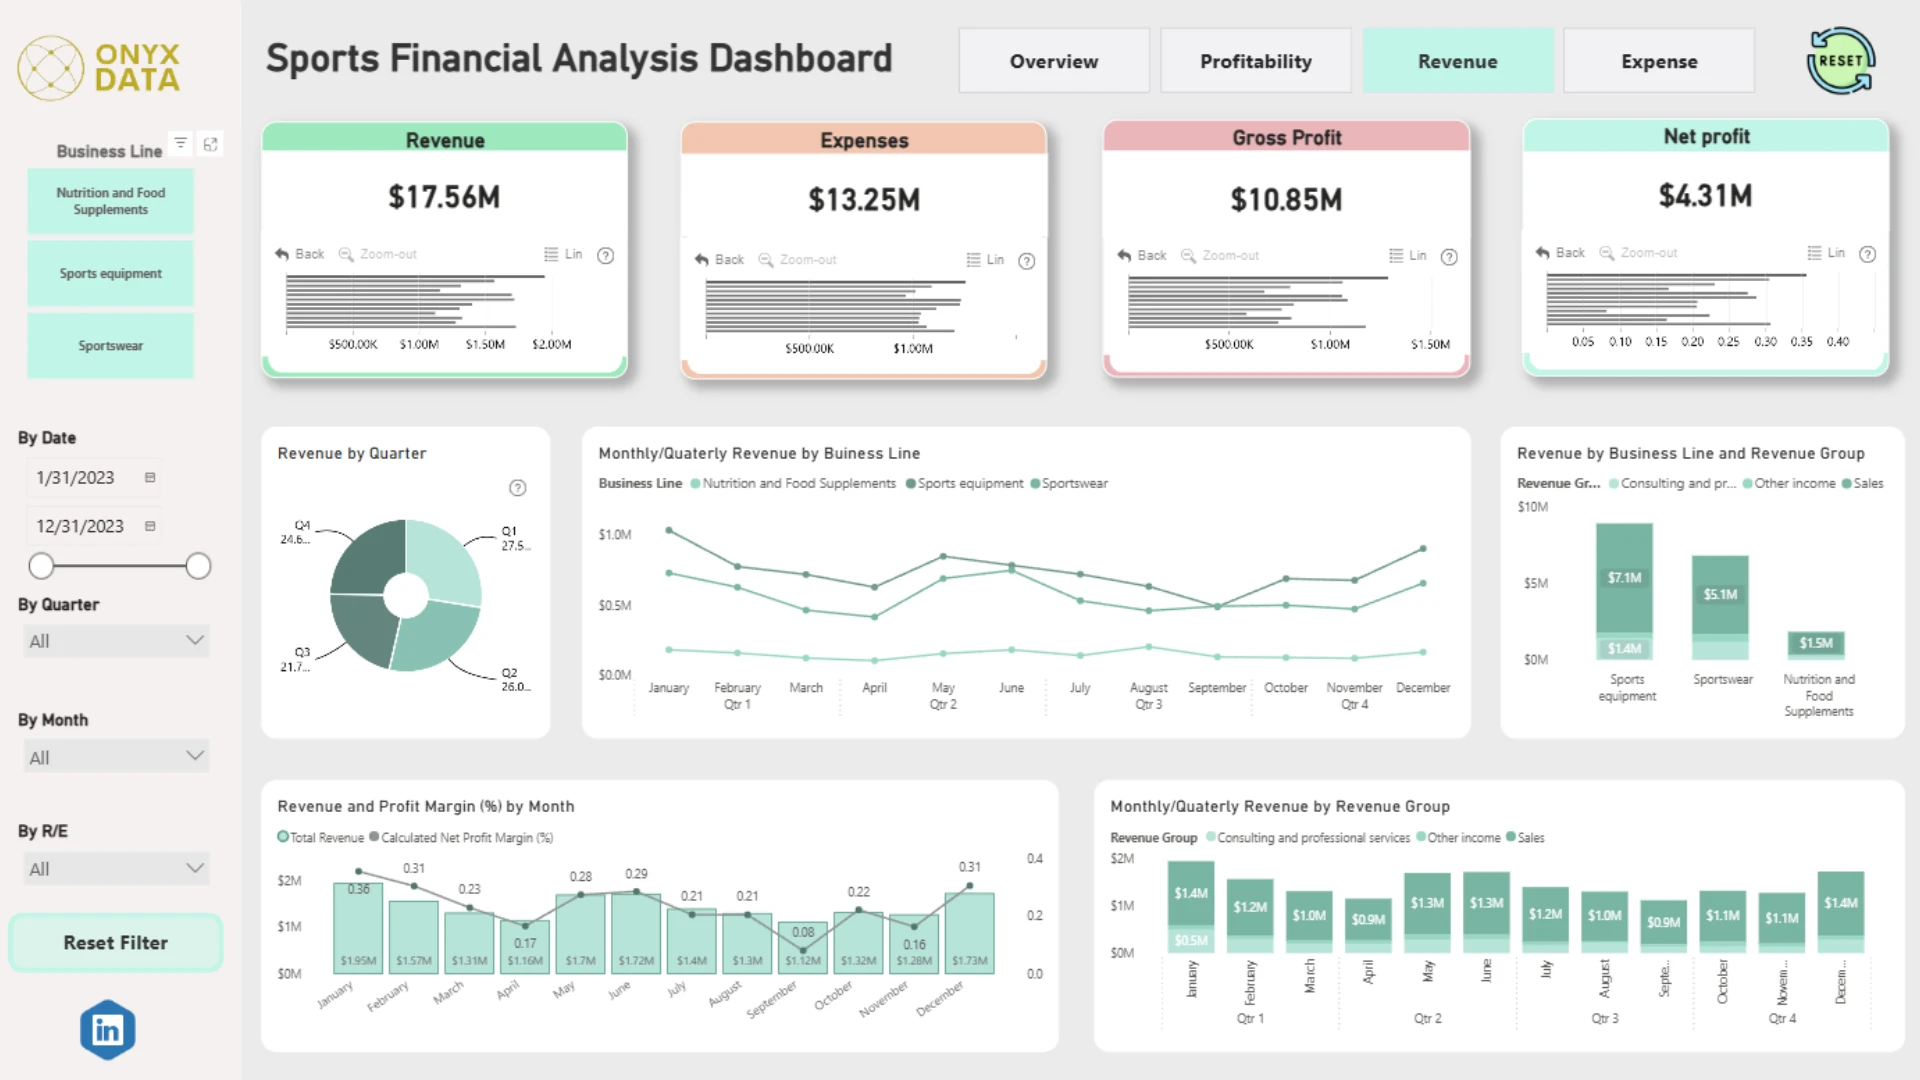Screen dimensions: 1920x1080
Task: Expand the By Quarter dropdown
Action: click(x=116, y=641)
